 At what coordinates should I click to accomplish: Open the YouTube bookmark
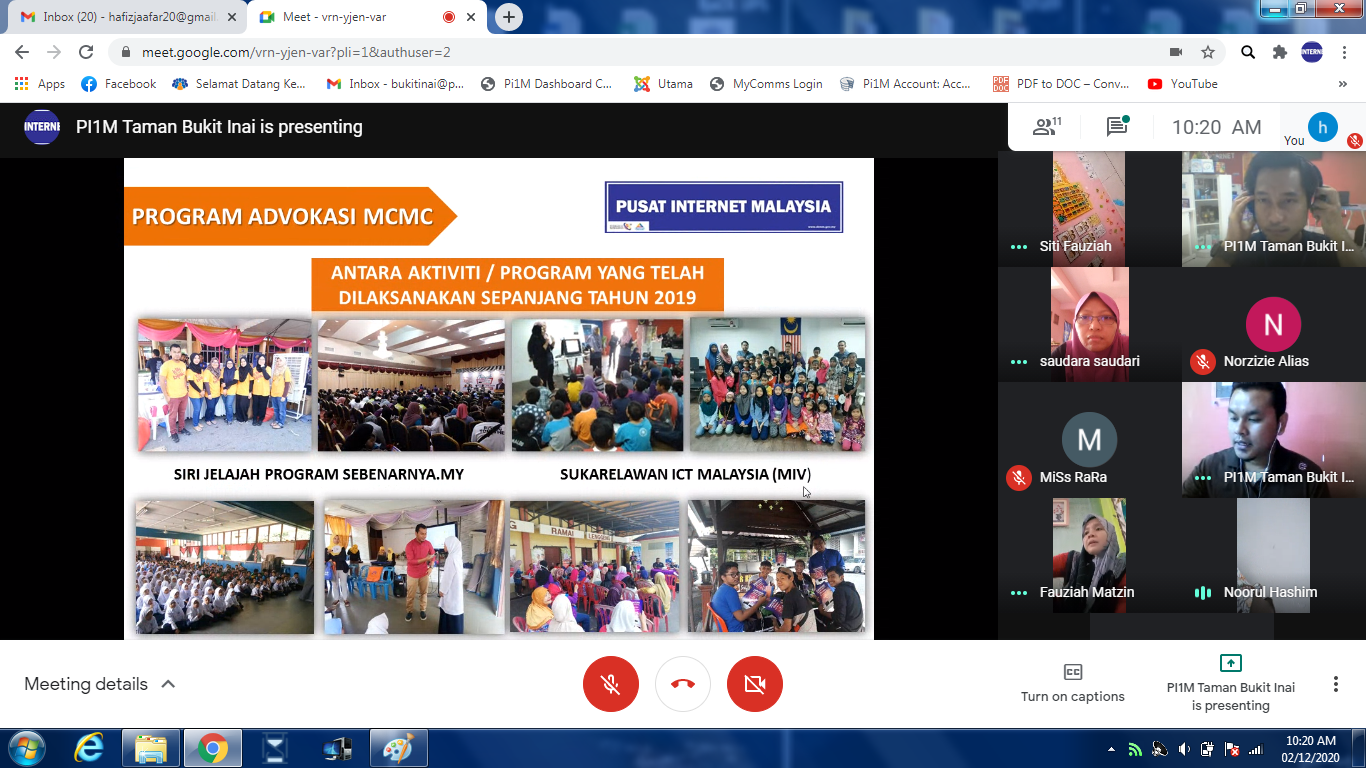tap(1183, 84)
